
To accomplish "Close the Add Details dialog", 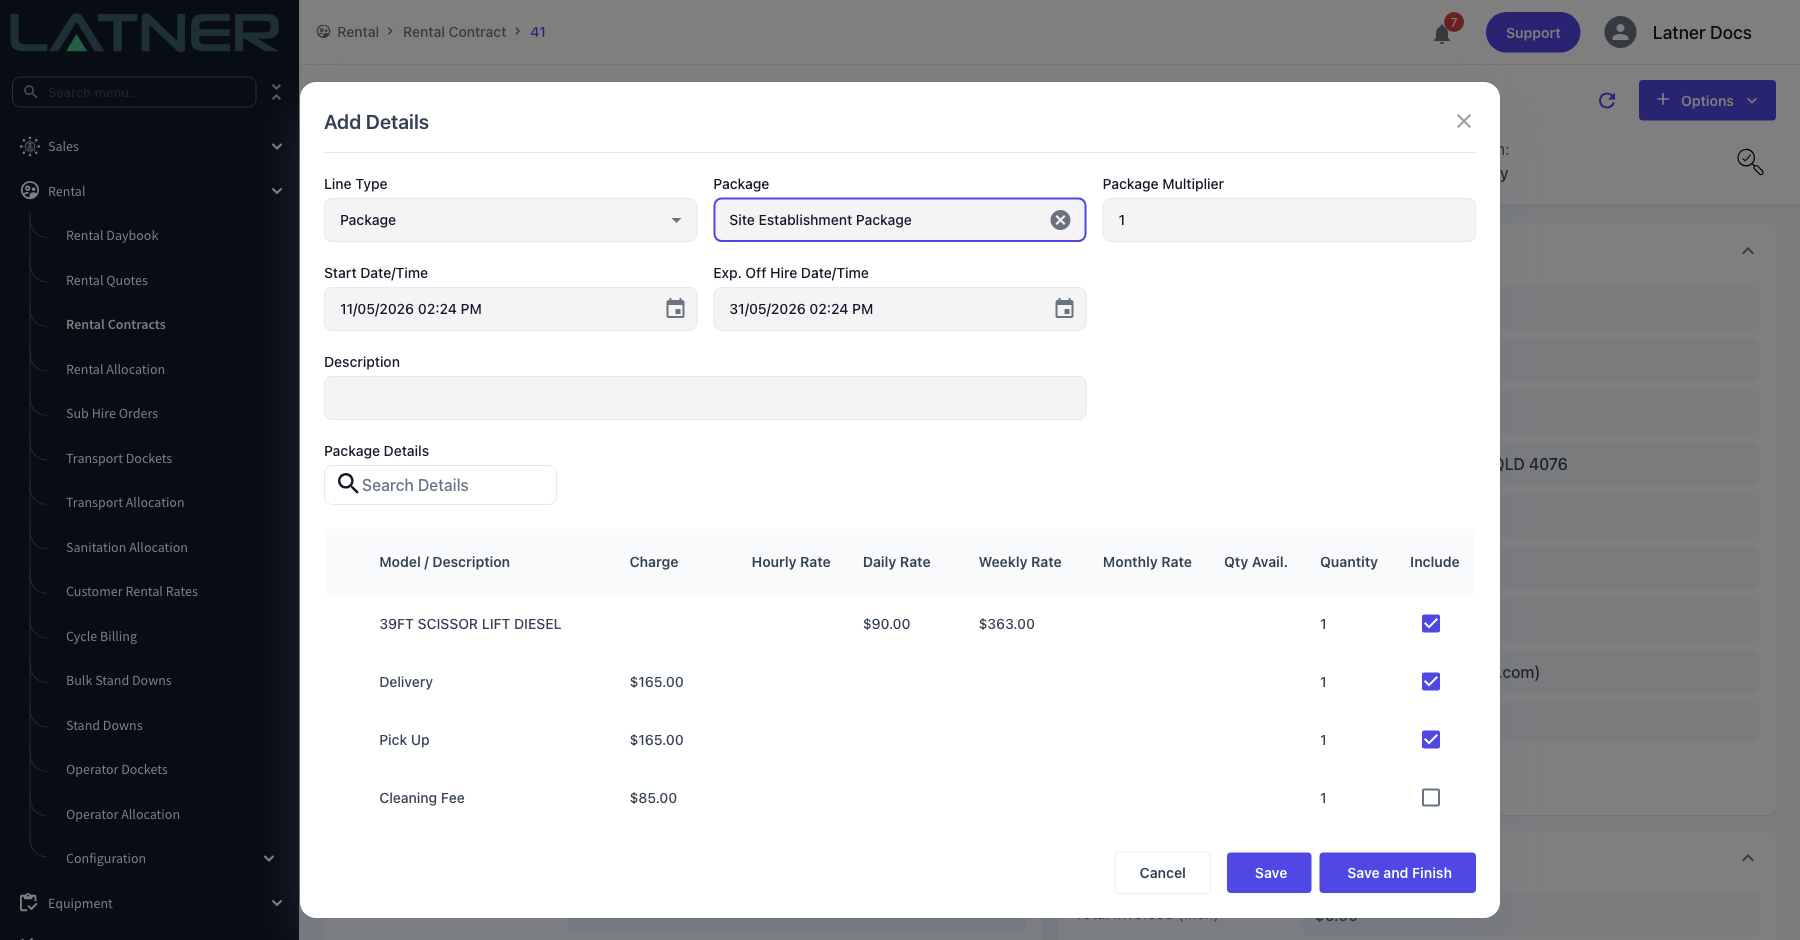I will (1464, 121).
